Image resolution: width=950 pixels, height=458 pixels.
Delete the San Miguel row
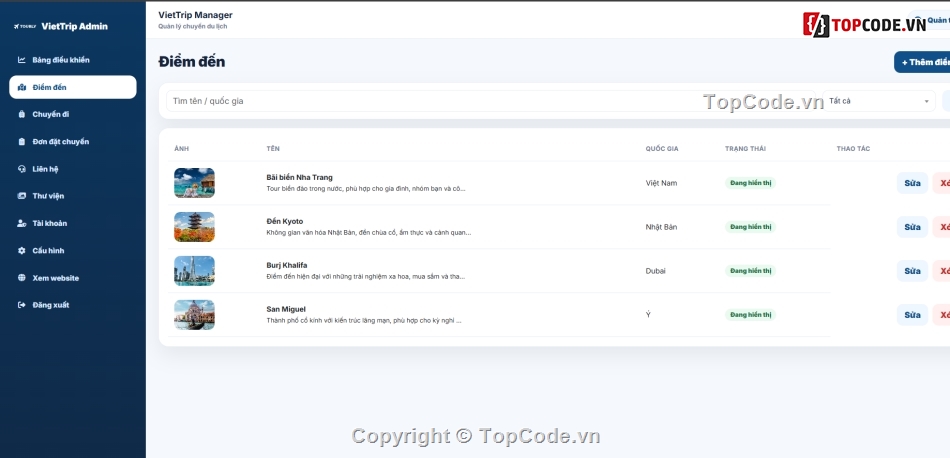click(942, 315)
